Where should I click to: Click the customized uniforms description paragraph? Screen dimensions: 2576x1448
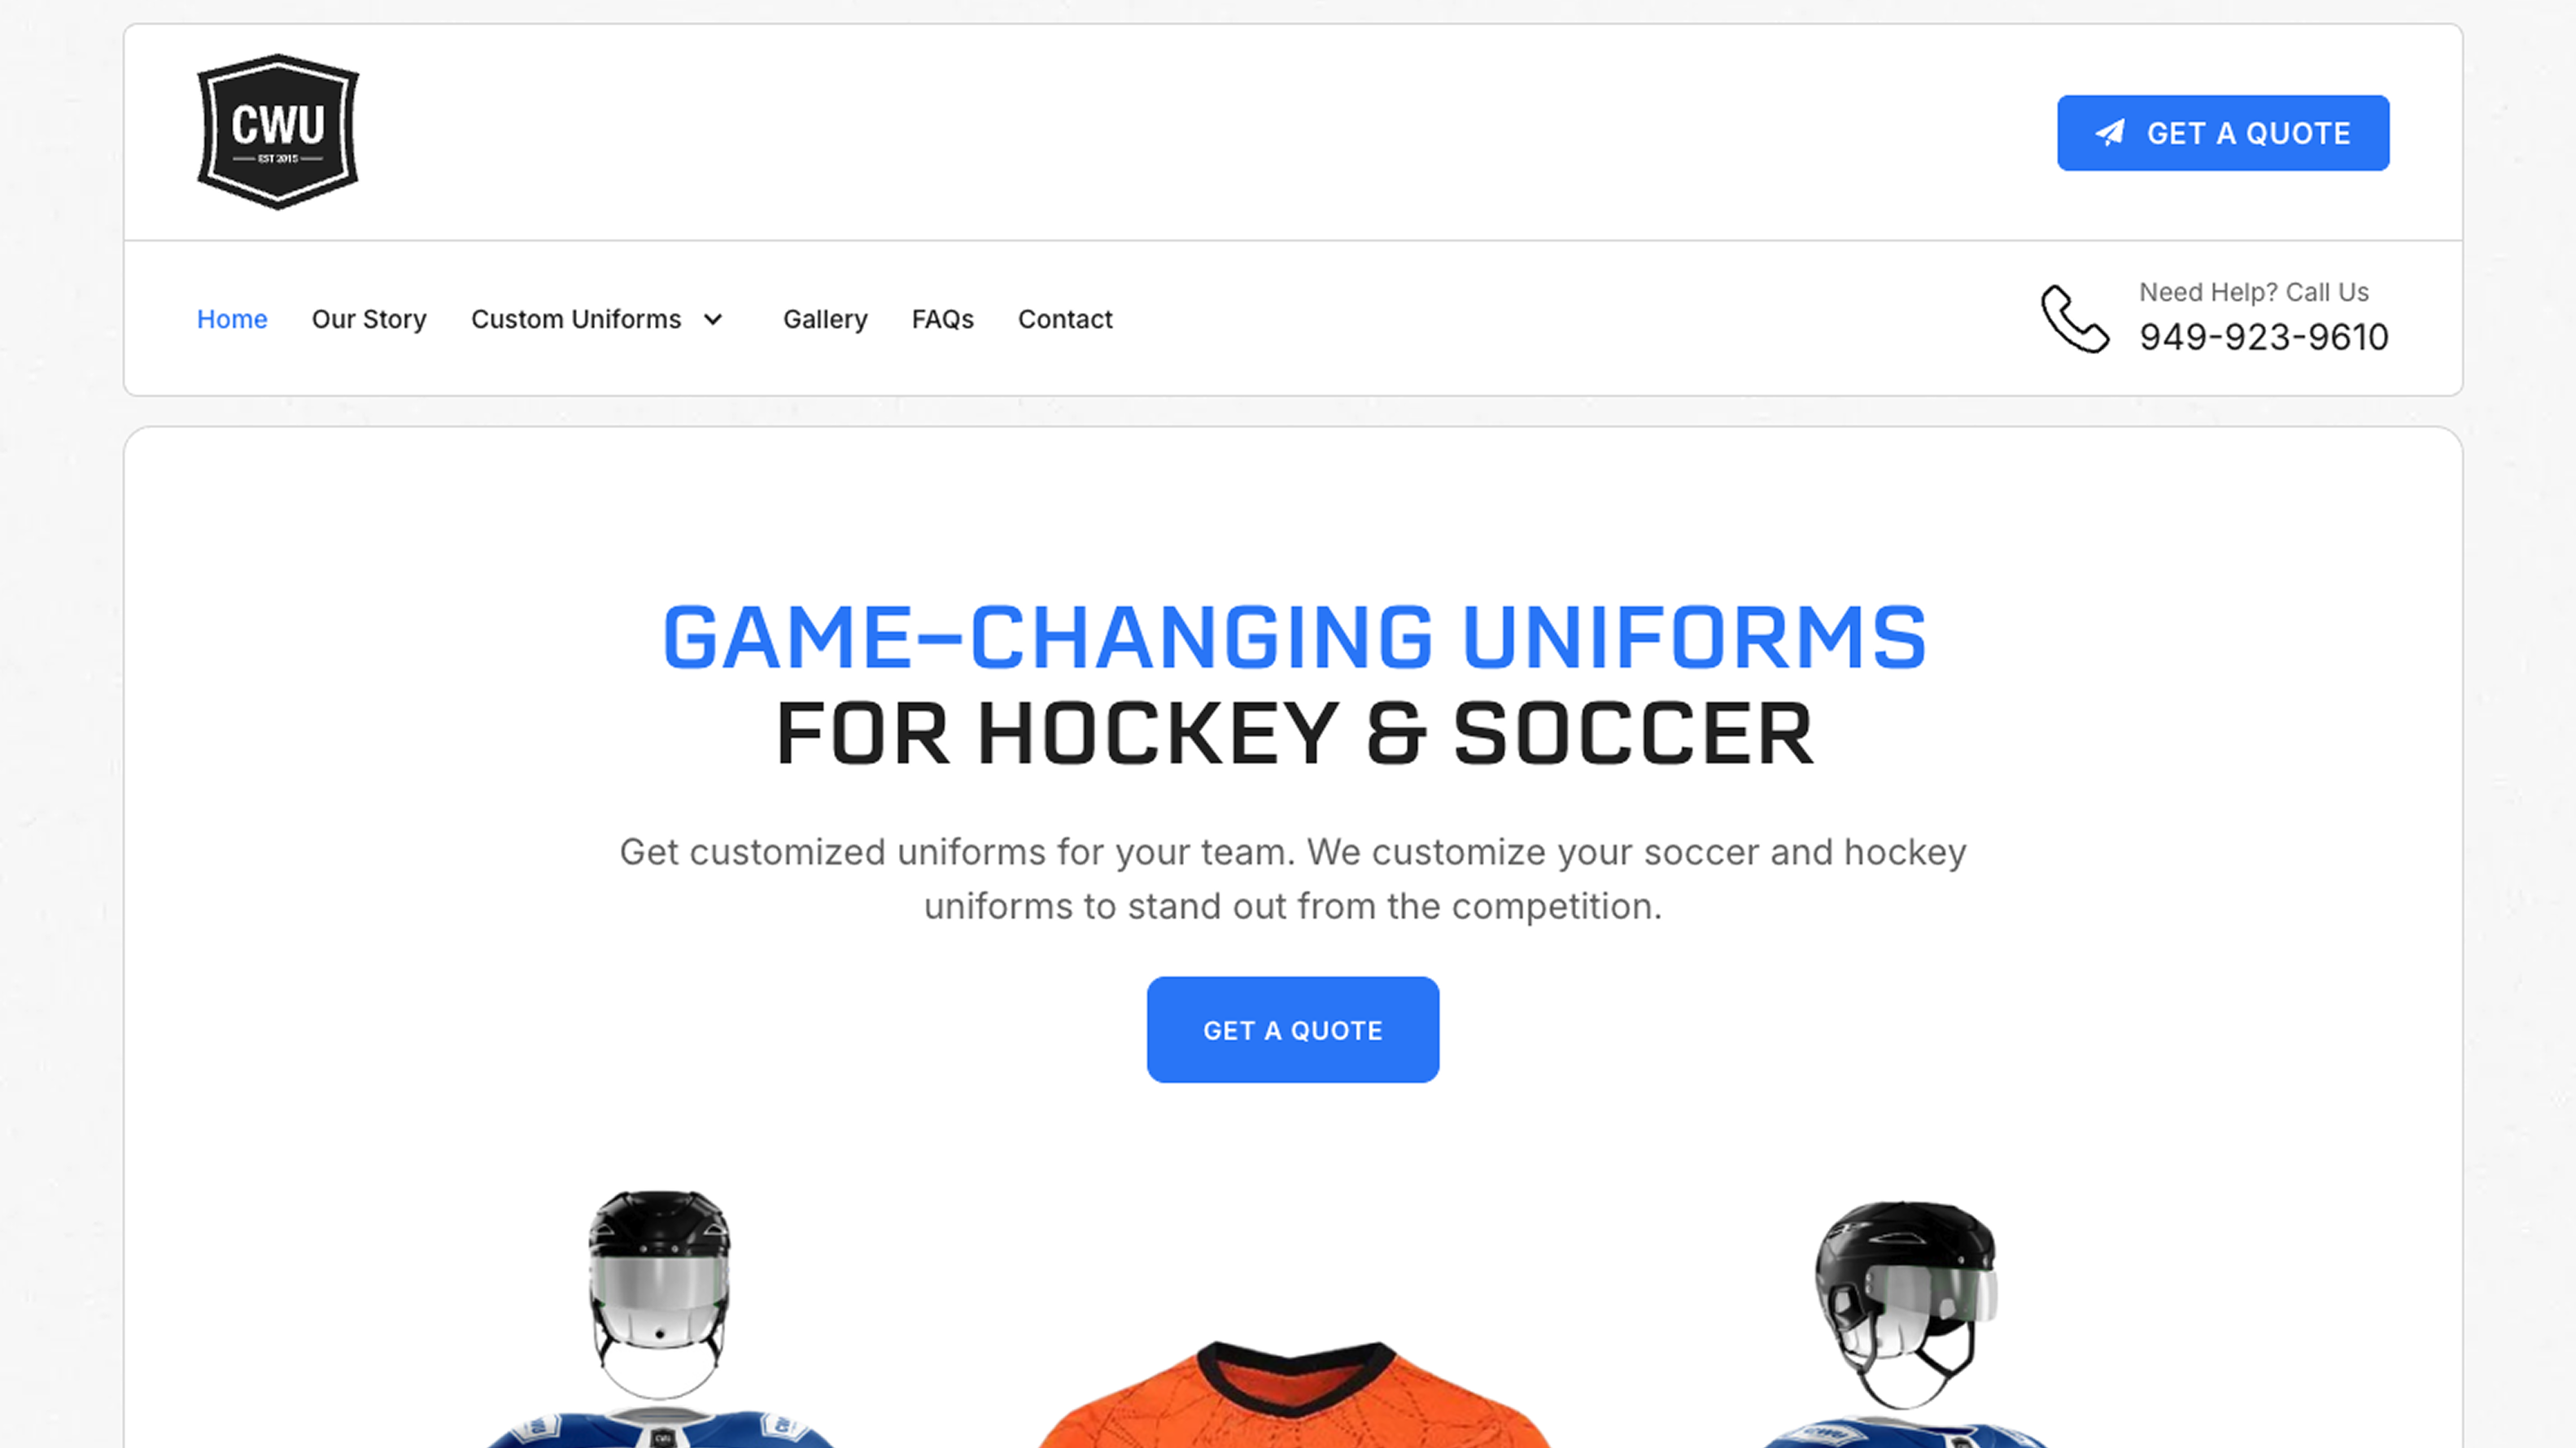(x=1293, y=879)
